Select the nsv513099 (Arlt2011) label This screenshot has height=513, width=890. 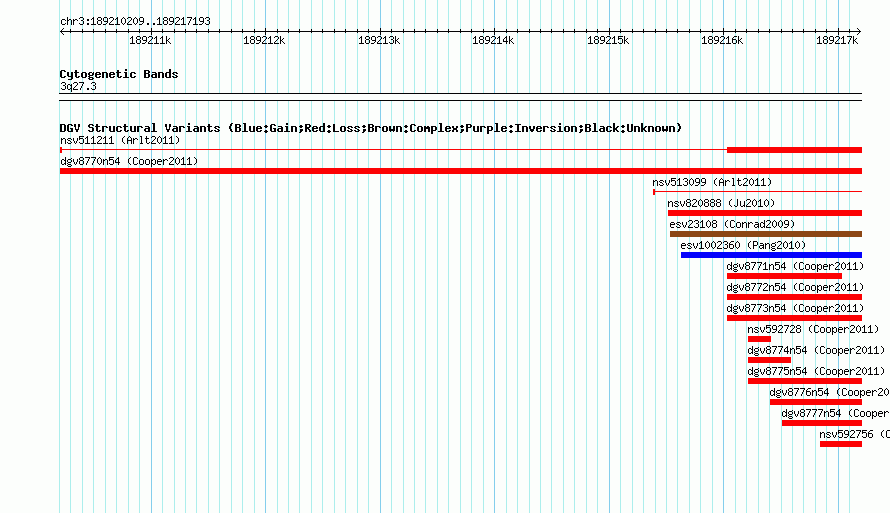click(712, 182)
